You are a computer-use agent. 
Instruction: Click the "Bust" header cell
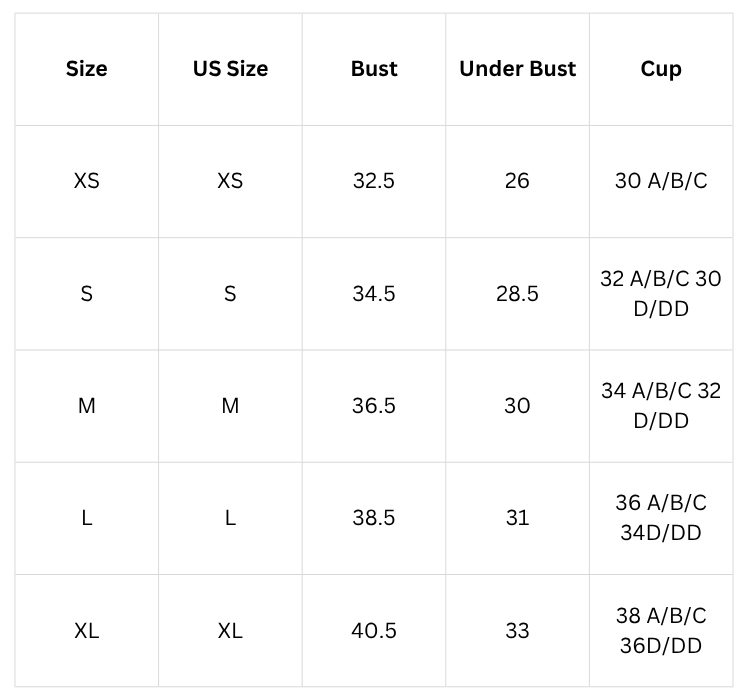point(374,69)
